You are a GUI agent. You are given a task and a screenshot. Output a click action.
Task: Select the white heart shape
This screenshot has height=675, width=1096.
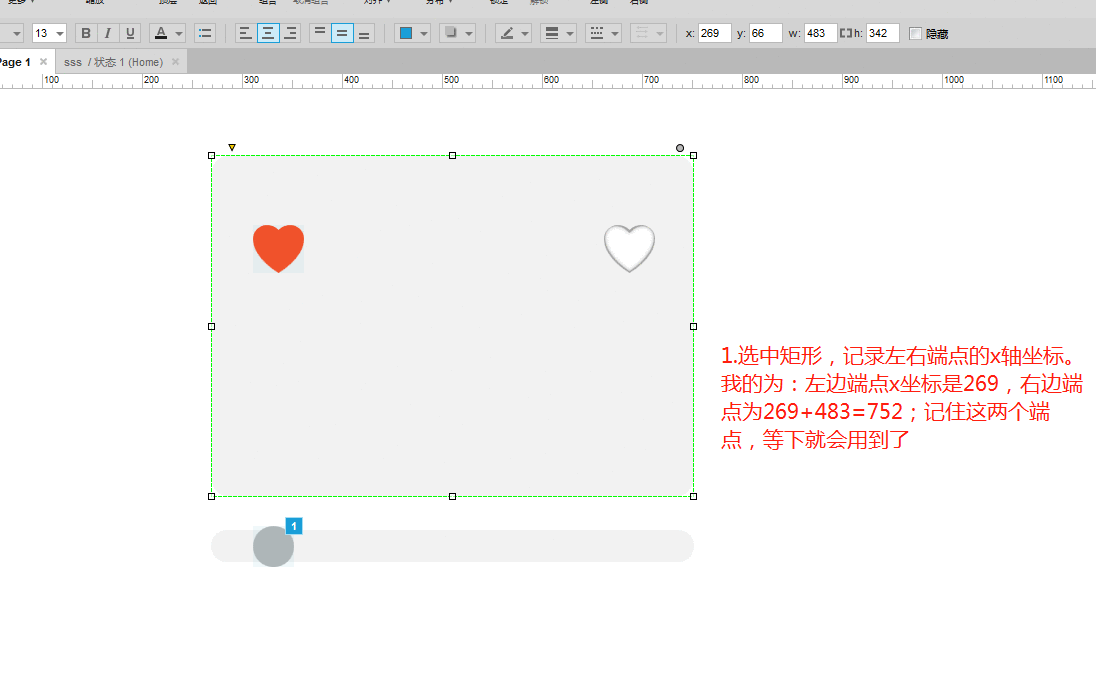pos(629,248)
